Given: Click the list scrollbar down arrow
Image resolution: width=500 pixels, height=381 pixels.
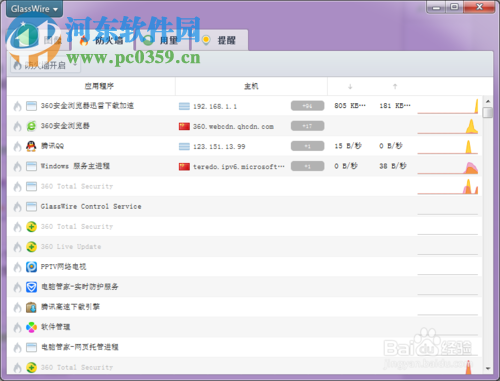Looking at the screenshot, I should pyautogui.click(x=488, y=369).
